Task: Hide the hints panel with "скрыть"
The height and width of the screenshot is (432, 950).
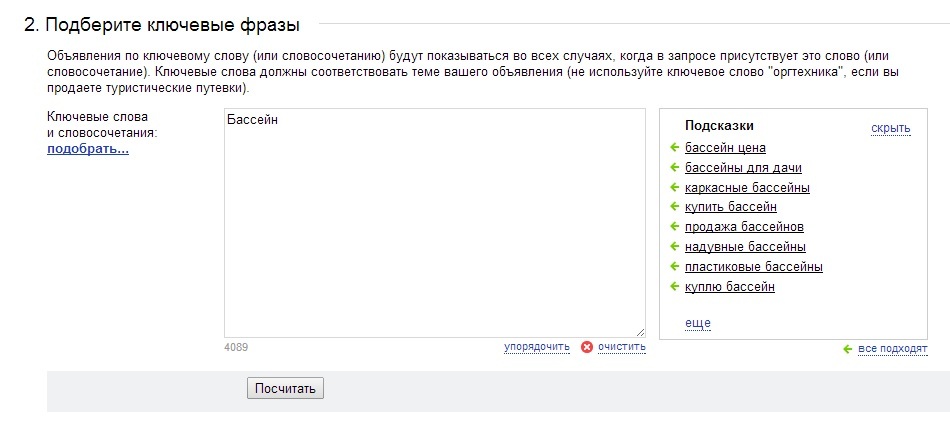Action: [891, 128]
